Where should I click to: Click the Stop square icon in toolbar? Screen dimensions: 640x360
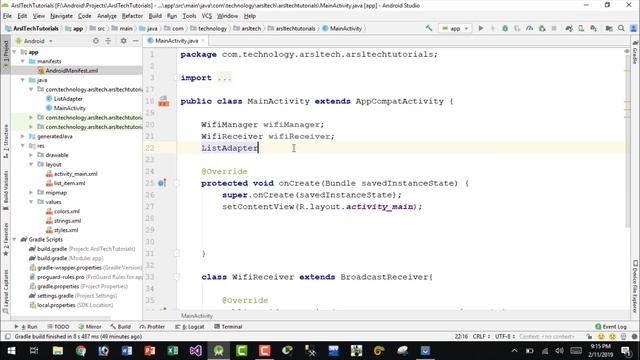(x=554, y=28)
